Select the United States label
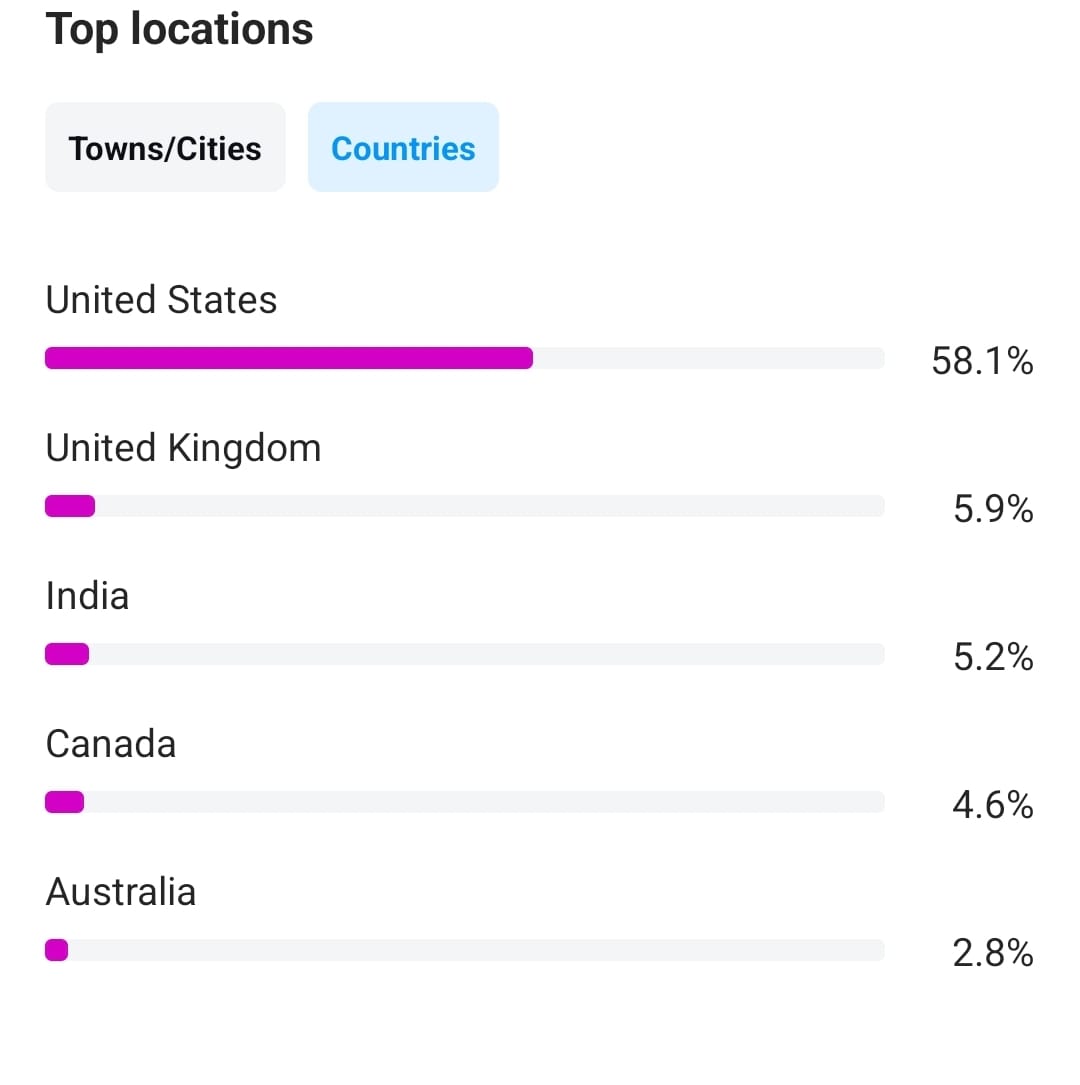 161,300
